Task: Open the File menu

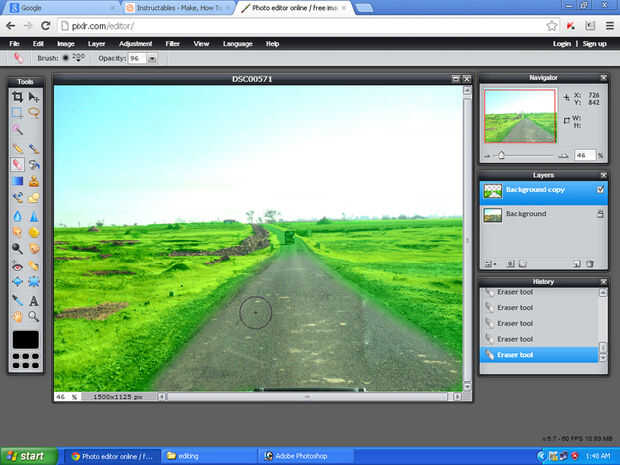Action: (14, 44)
